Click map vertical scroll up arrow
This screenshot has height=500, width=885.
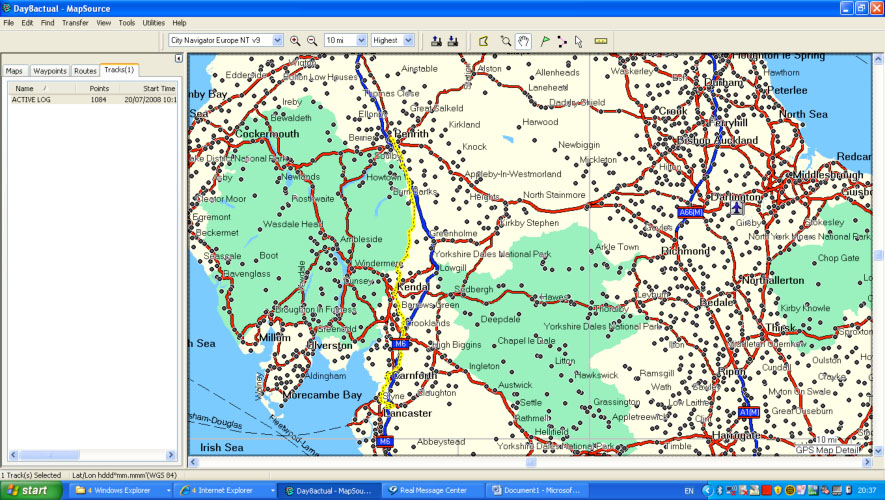point(878,58)
